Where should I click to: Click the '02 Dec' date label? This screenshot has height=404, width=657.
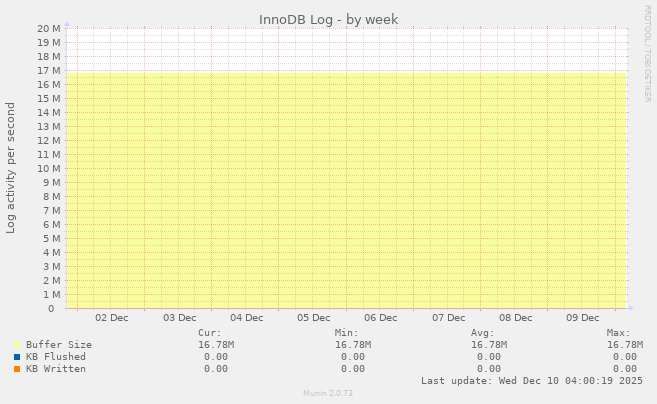coord(111,318)
